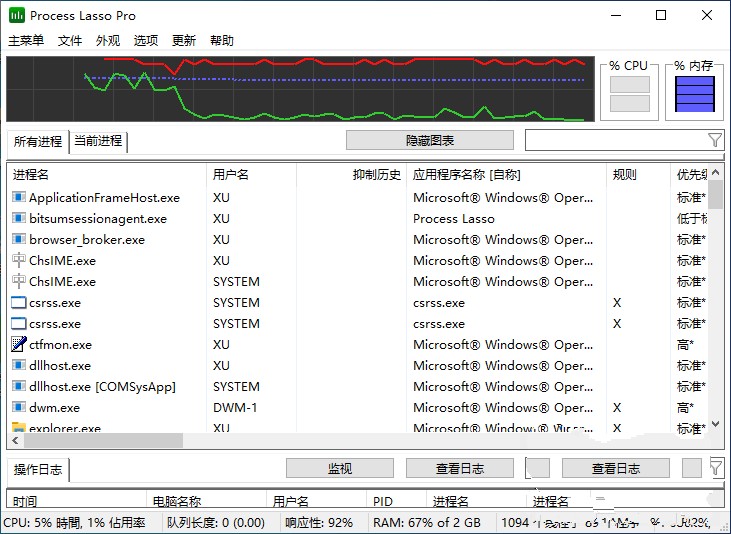731x534 pixels.
Task: Click the ChsIME.exe icon for user XU
Action: coord(19,260)
